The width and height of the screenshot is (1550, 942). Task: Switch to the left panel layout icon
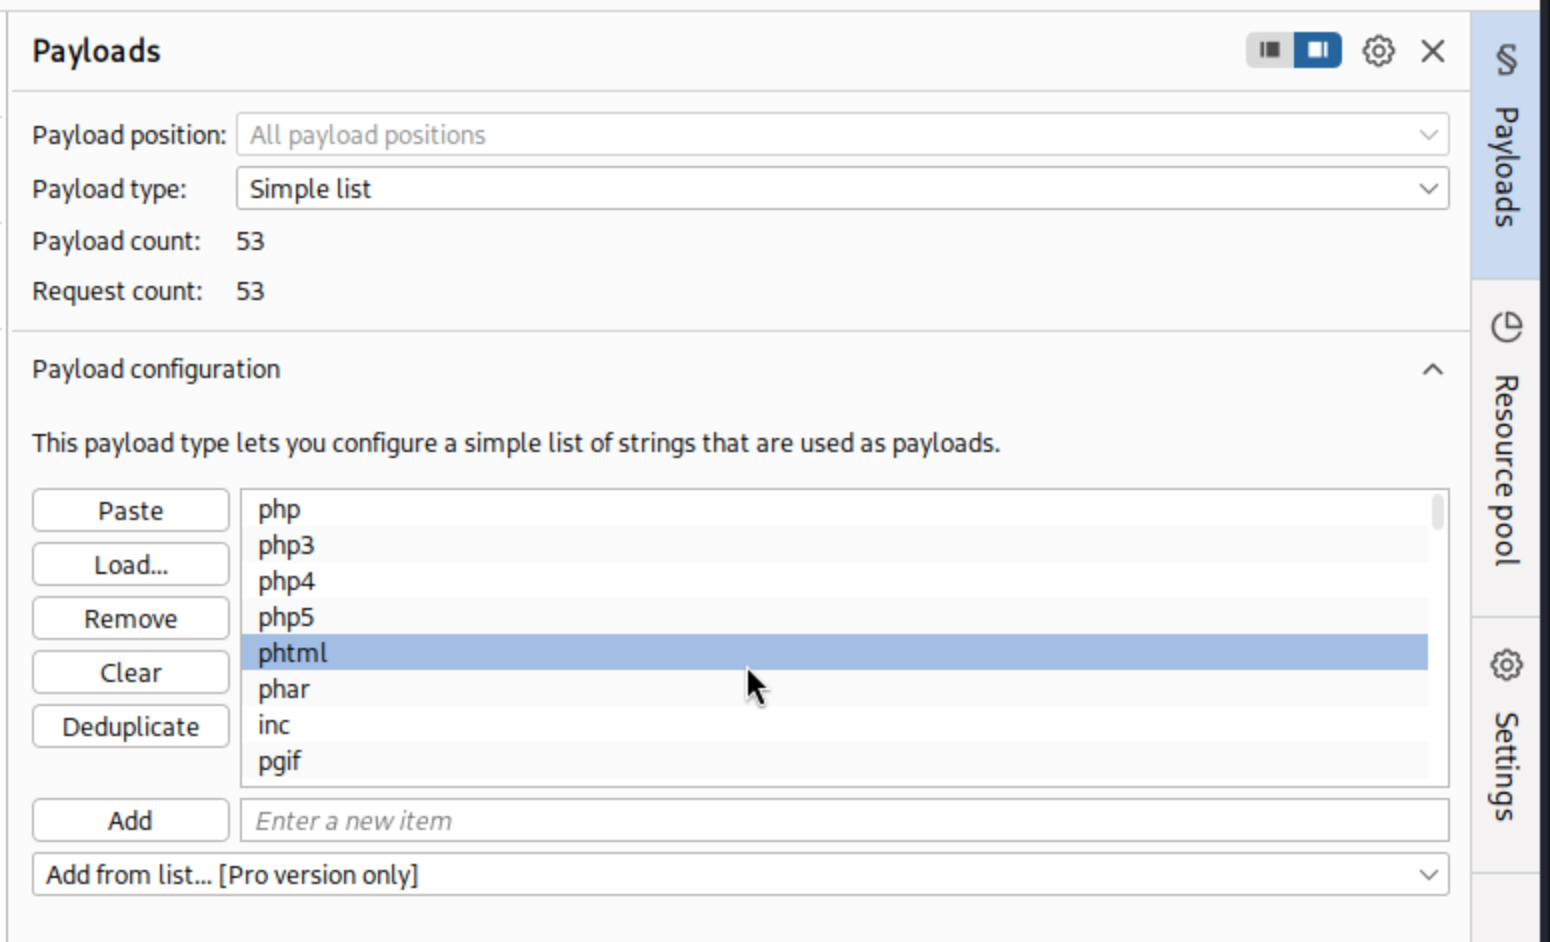click(1270, 50)
